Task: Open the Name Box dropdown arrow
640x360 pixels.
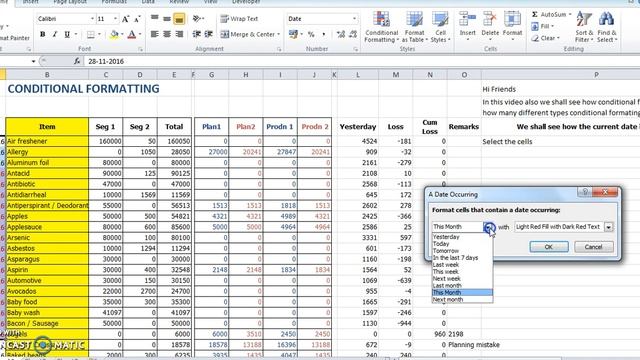Action: point(33,61)
